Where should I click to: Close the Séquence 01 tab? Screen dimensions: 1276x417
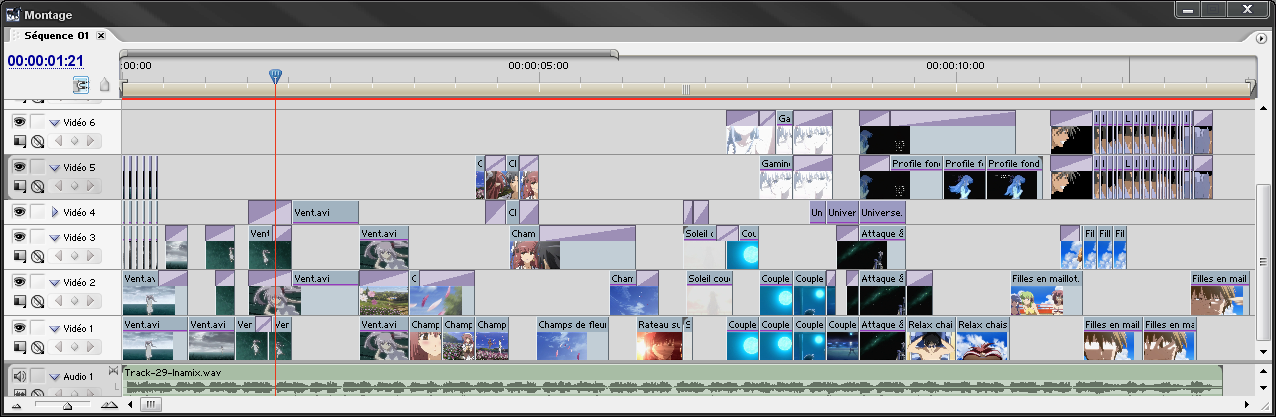pyautogui.click(x=101, y=36)
